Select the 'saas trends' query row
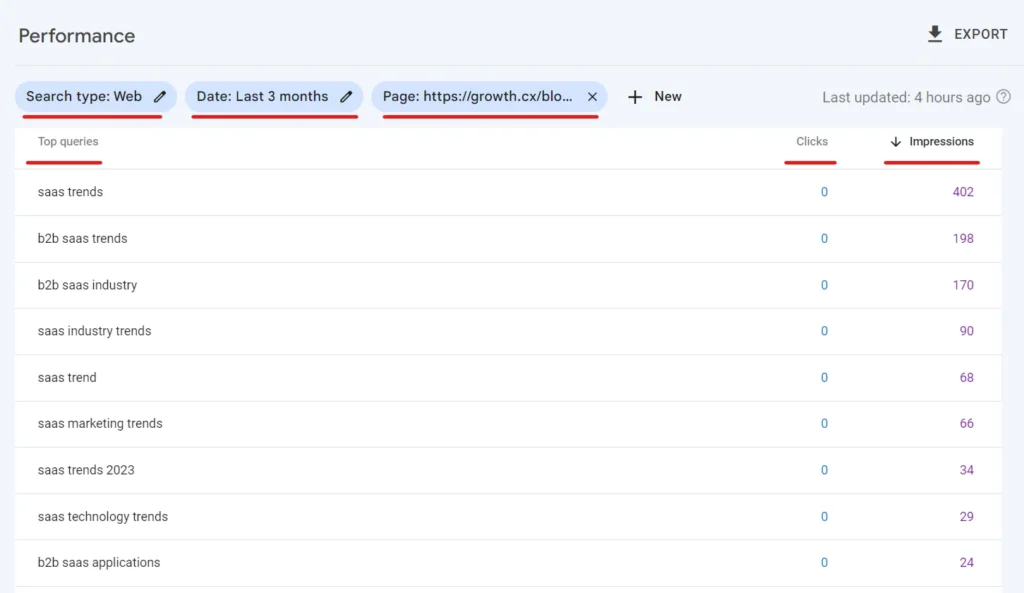This screenshot has height=593, width=1024. [x=508, y=192]
